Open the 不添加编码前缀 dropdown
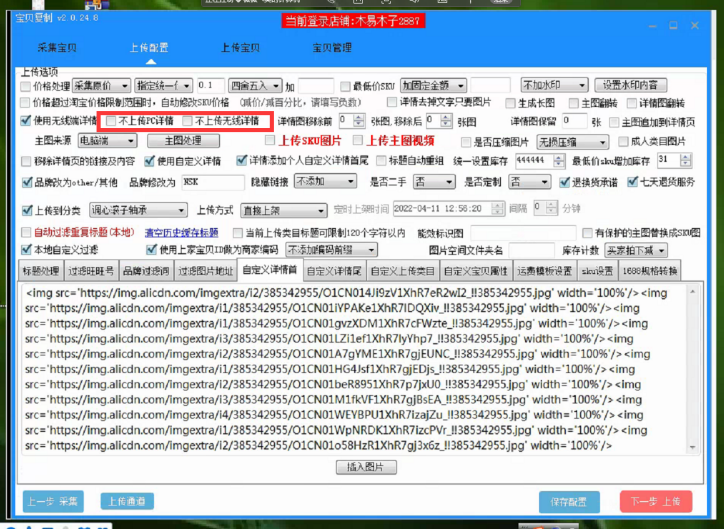 (331, 250)
